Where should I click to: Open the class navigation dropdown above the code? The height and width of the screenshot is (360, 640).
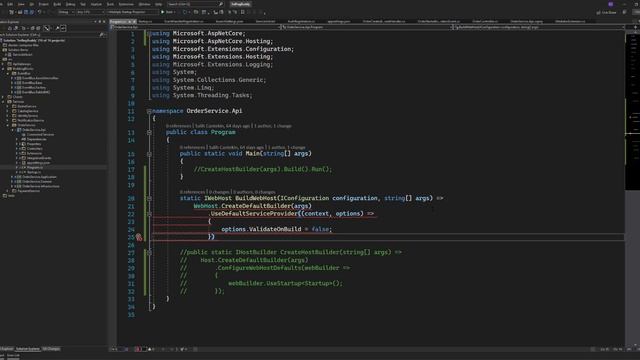click(367, 27)
